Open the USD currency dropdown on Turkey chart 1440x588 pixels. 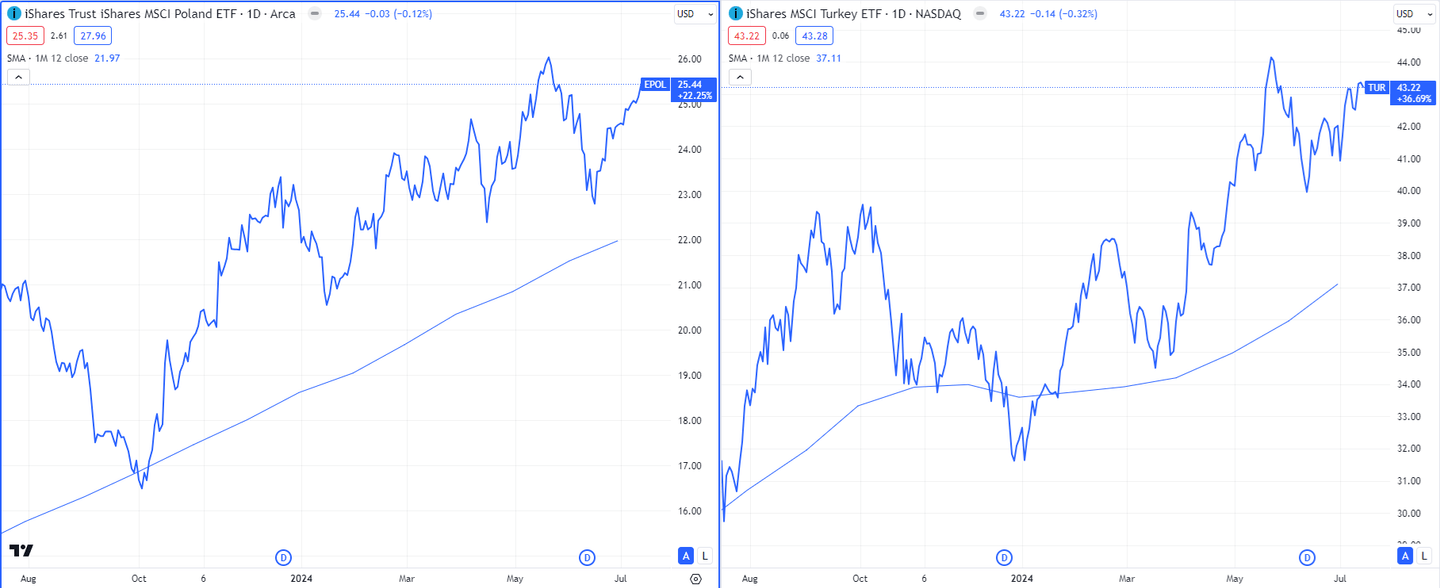(1412, 14)
